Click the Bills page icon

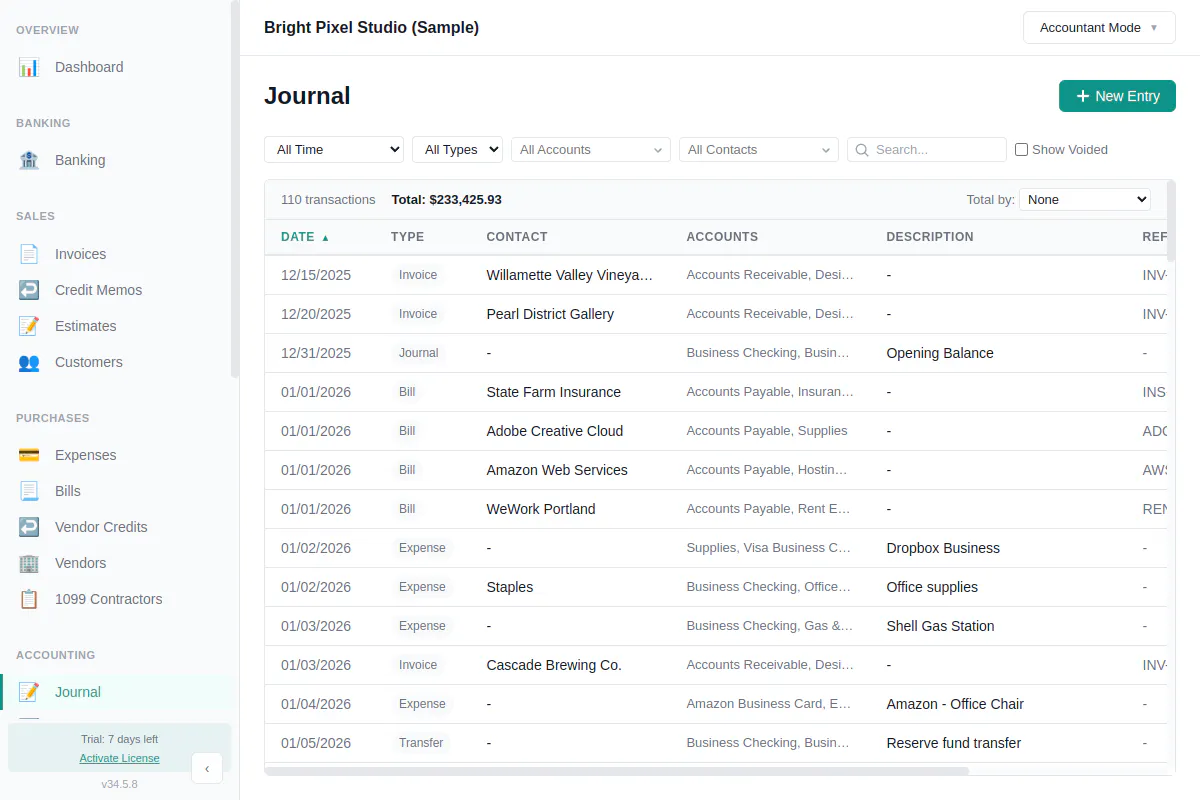[29, 491]
